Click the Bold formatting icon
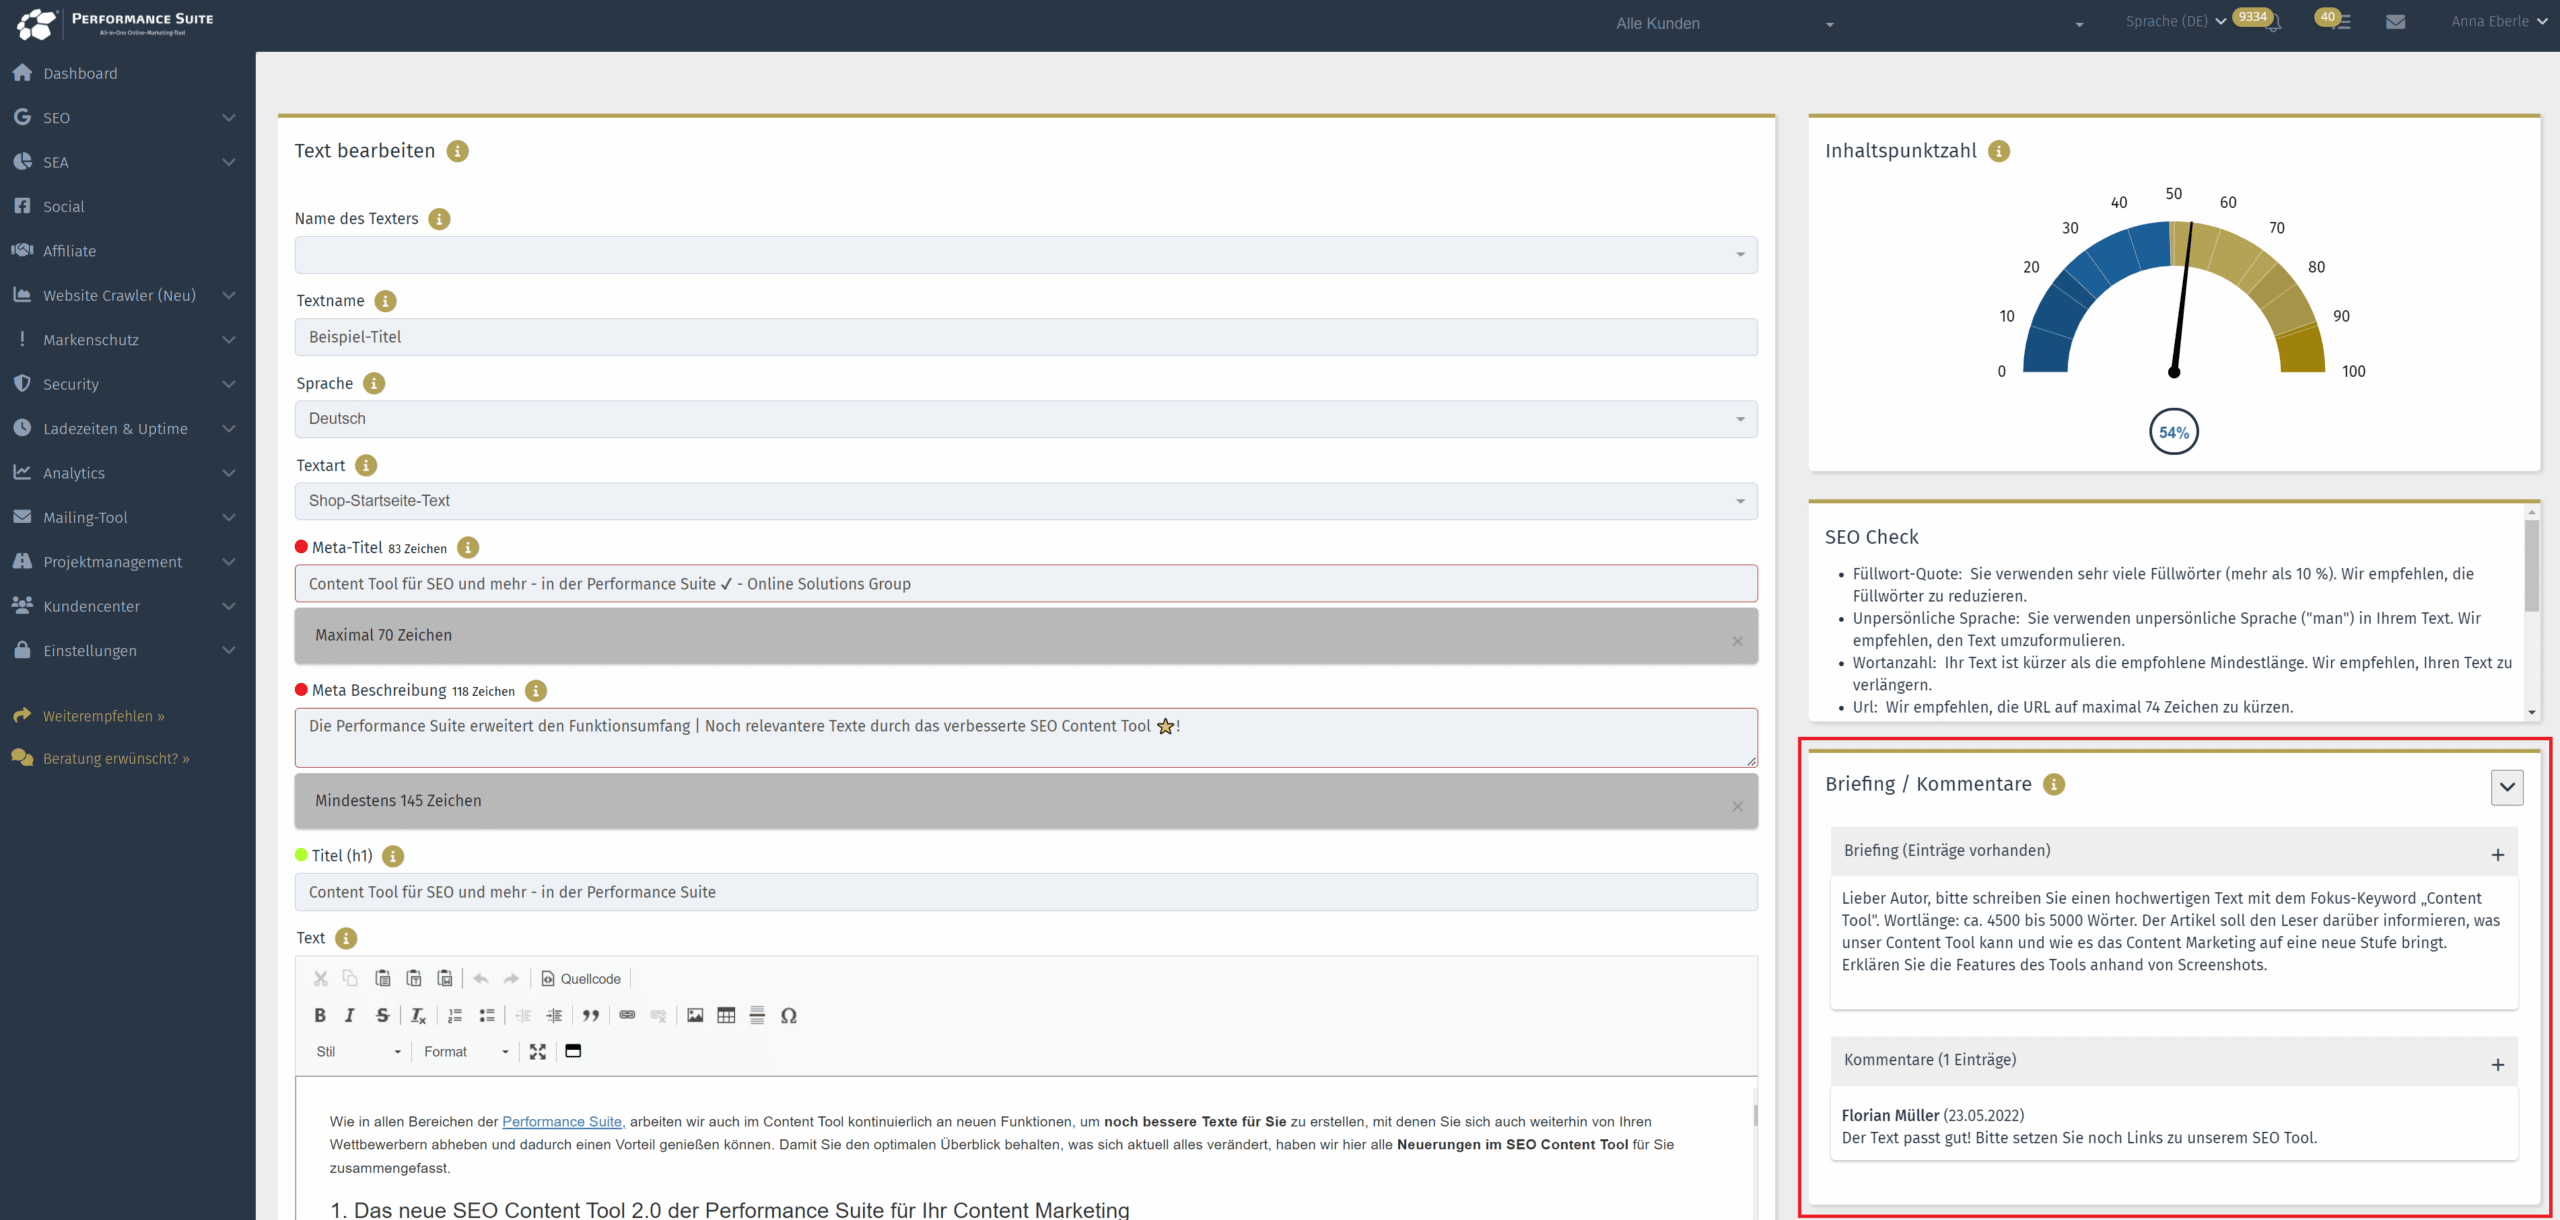The height and width of the screenshot is (1220, 2560). coord(320,1015)
